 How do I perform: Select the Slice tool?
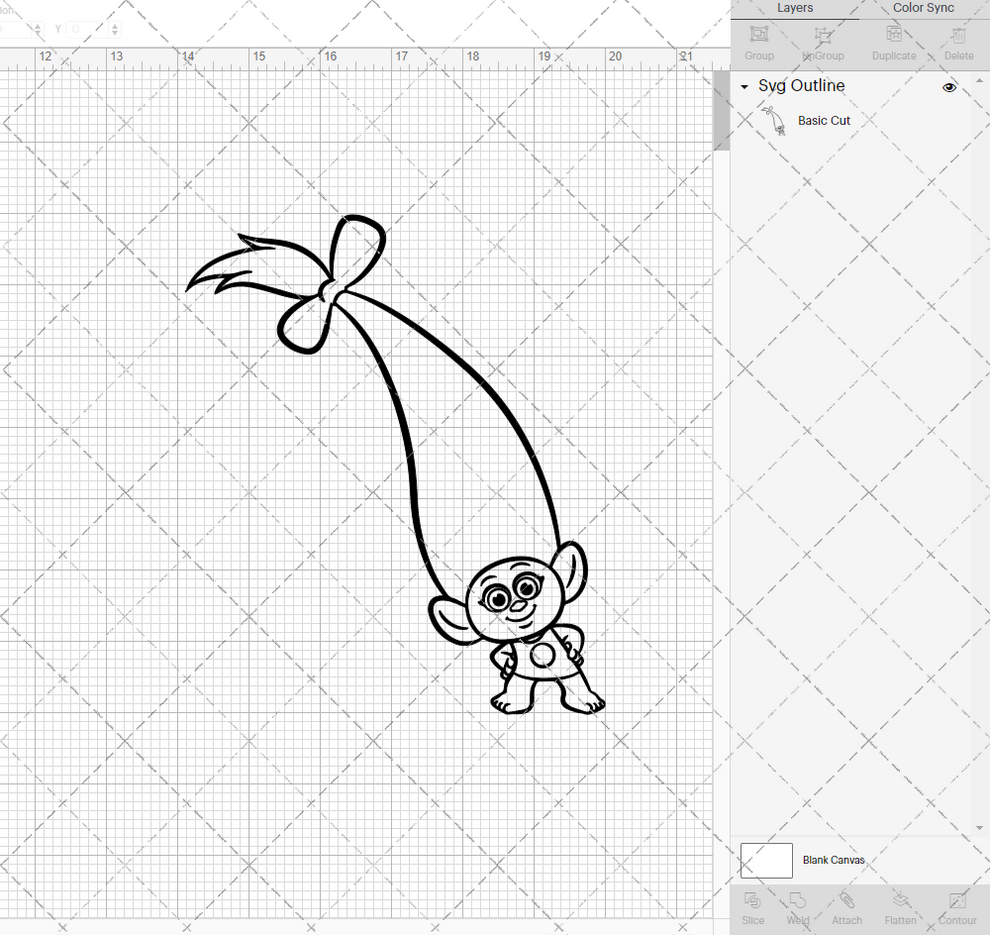point(752,908)
